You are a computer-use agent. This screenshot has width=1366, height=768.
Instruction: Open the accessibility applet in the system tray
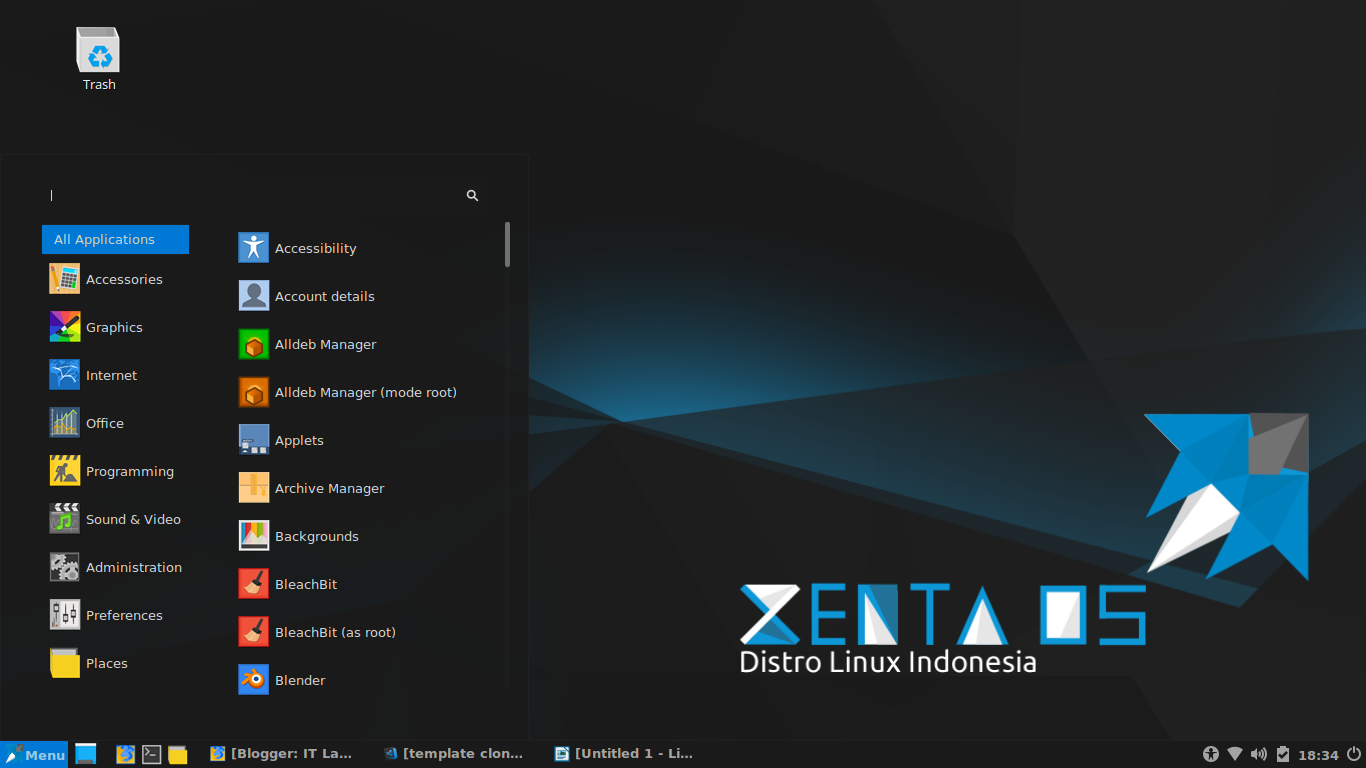pos(1211,754)
